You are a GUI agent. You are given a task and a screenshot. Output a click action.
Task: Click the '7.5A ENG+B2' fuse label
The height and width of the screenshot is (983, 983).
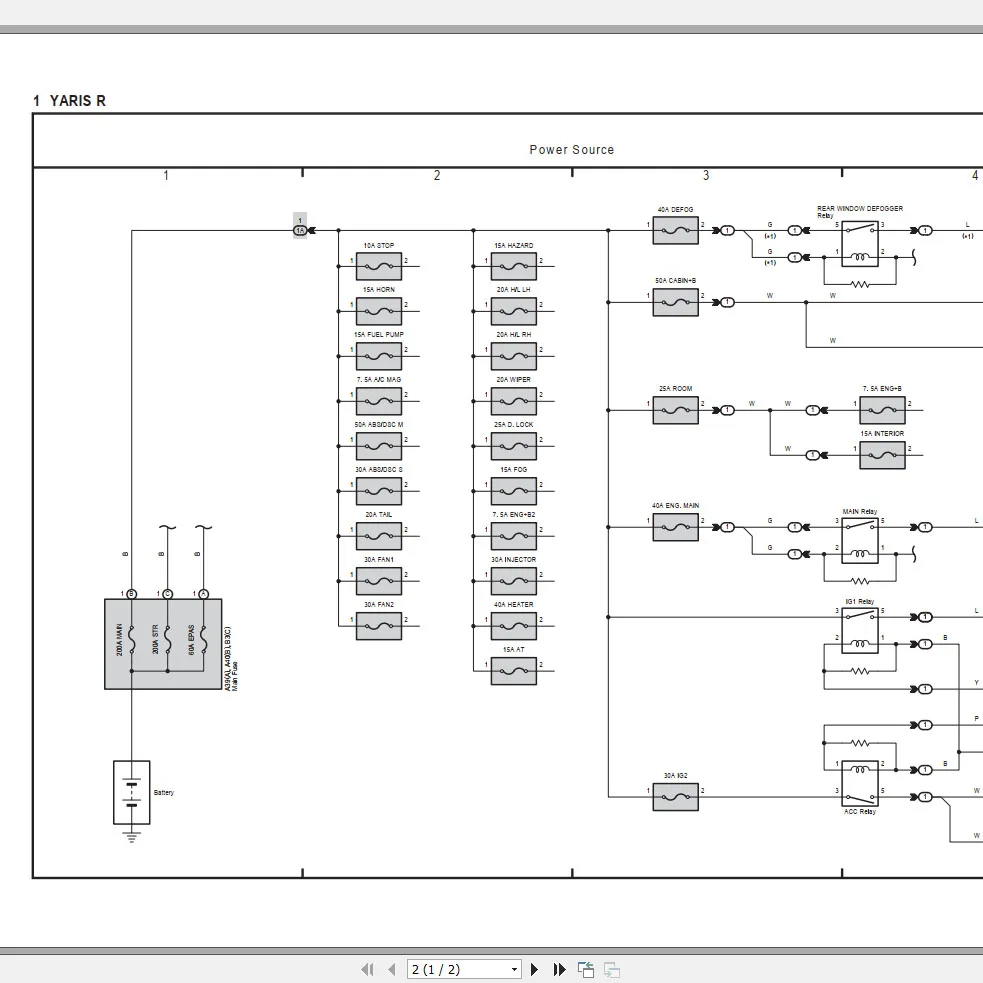pos(513,515)
